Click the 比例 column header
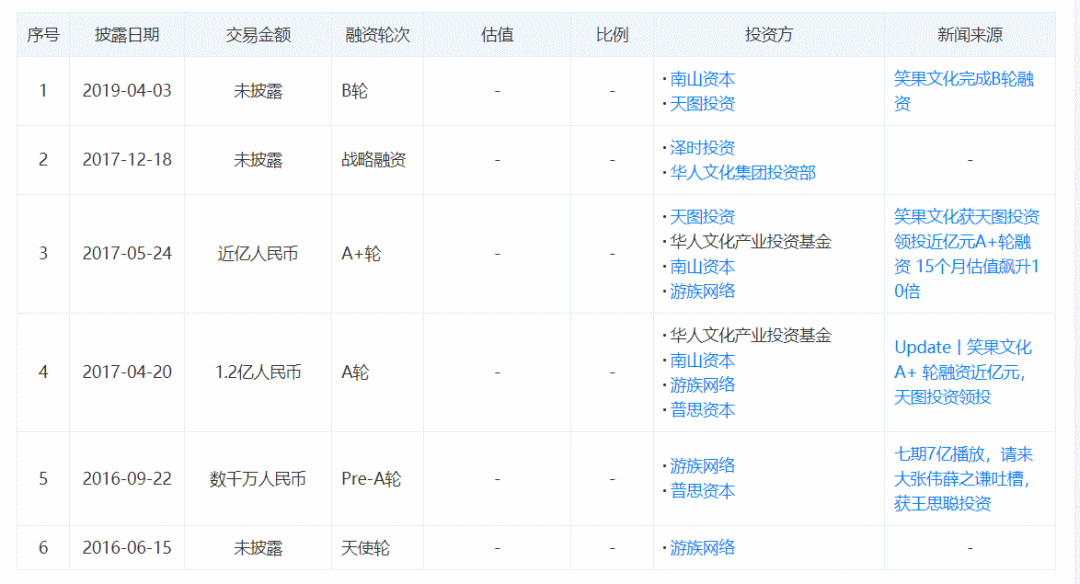 pyautogui.click(x=612, y=35)
